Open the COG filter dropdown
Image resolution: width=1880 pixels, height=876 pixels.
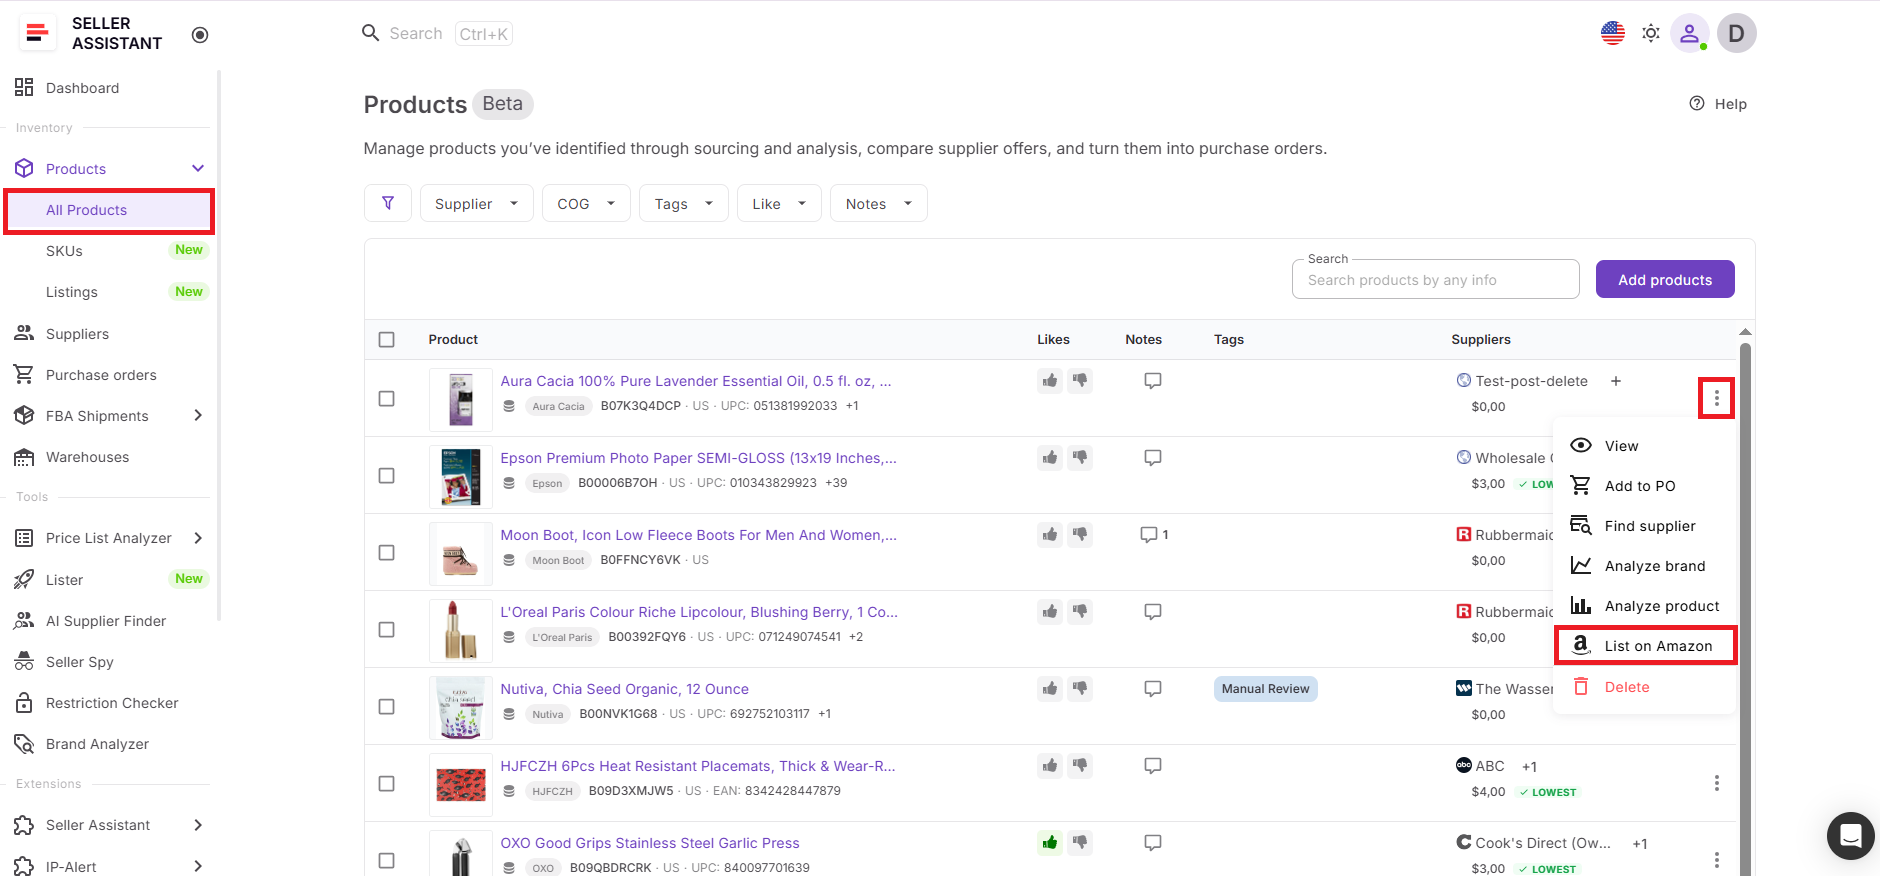point(586,203)
